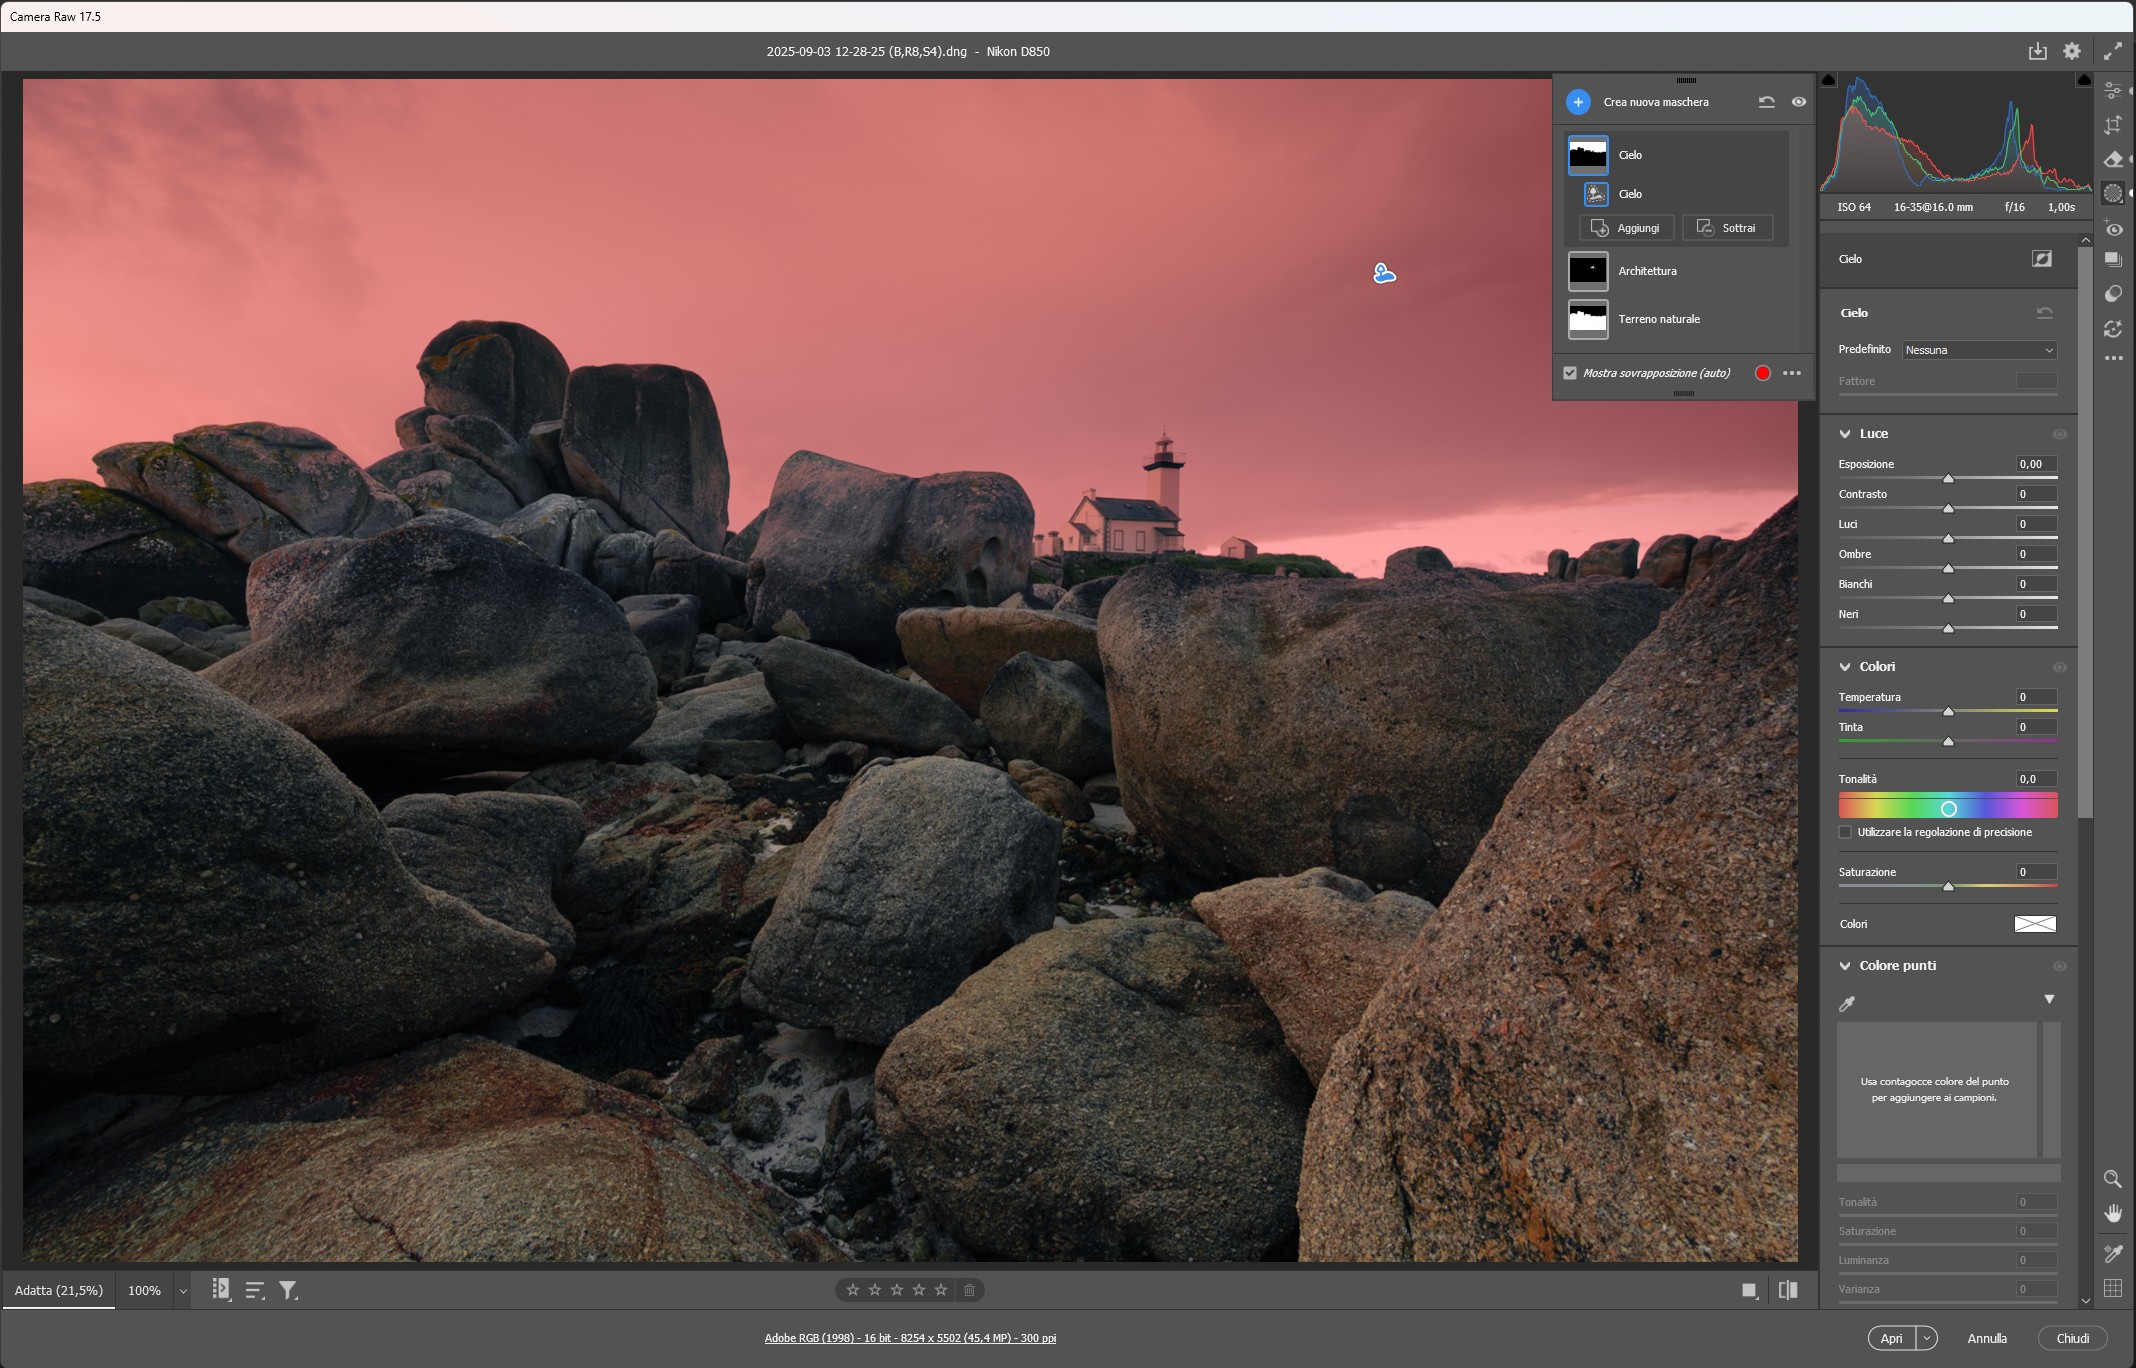Viewport: 2136px width, 1368px height.
Task: Select the Hand pan tool
Action: (2112, 1213)
